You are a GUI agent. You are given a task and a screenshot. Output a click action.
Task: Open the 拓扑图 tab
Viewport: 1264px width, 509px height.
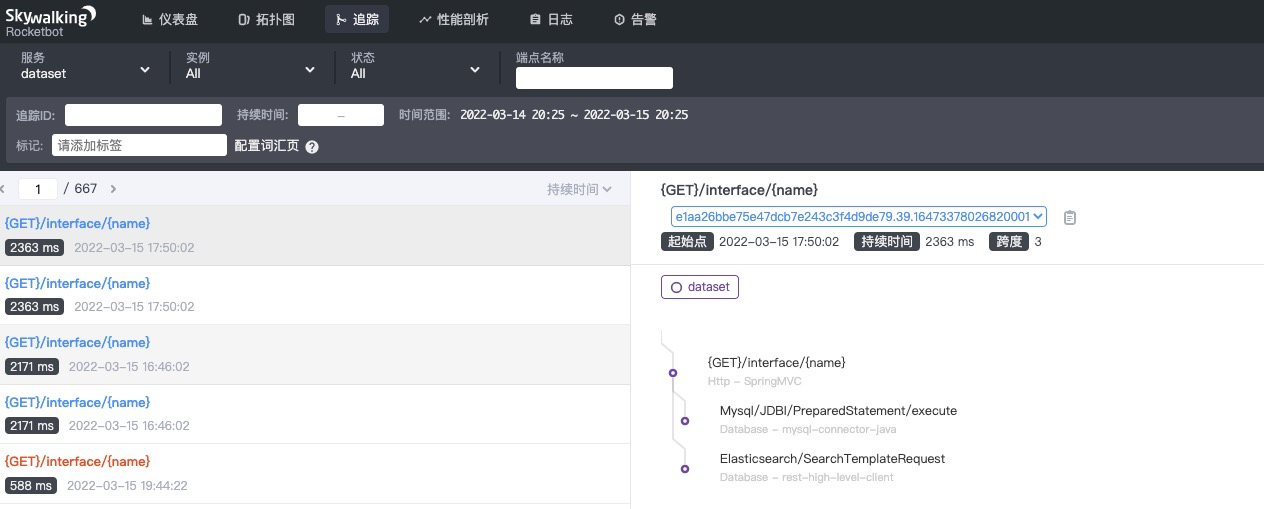[x=267, y=19]
